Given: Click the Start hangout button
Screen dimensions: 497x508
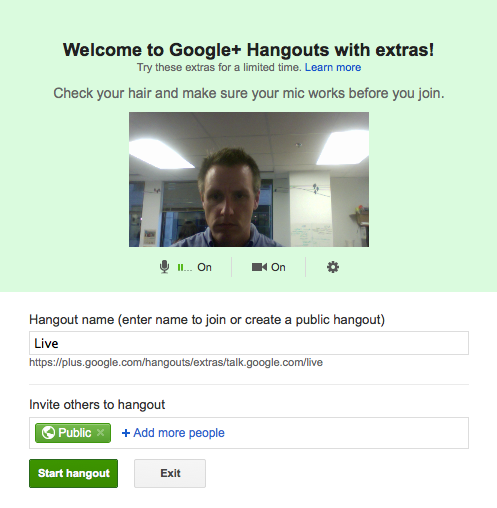Looking at the screenshot, I should pos(73,473).
